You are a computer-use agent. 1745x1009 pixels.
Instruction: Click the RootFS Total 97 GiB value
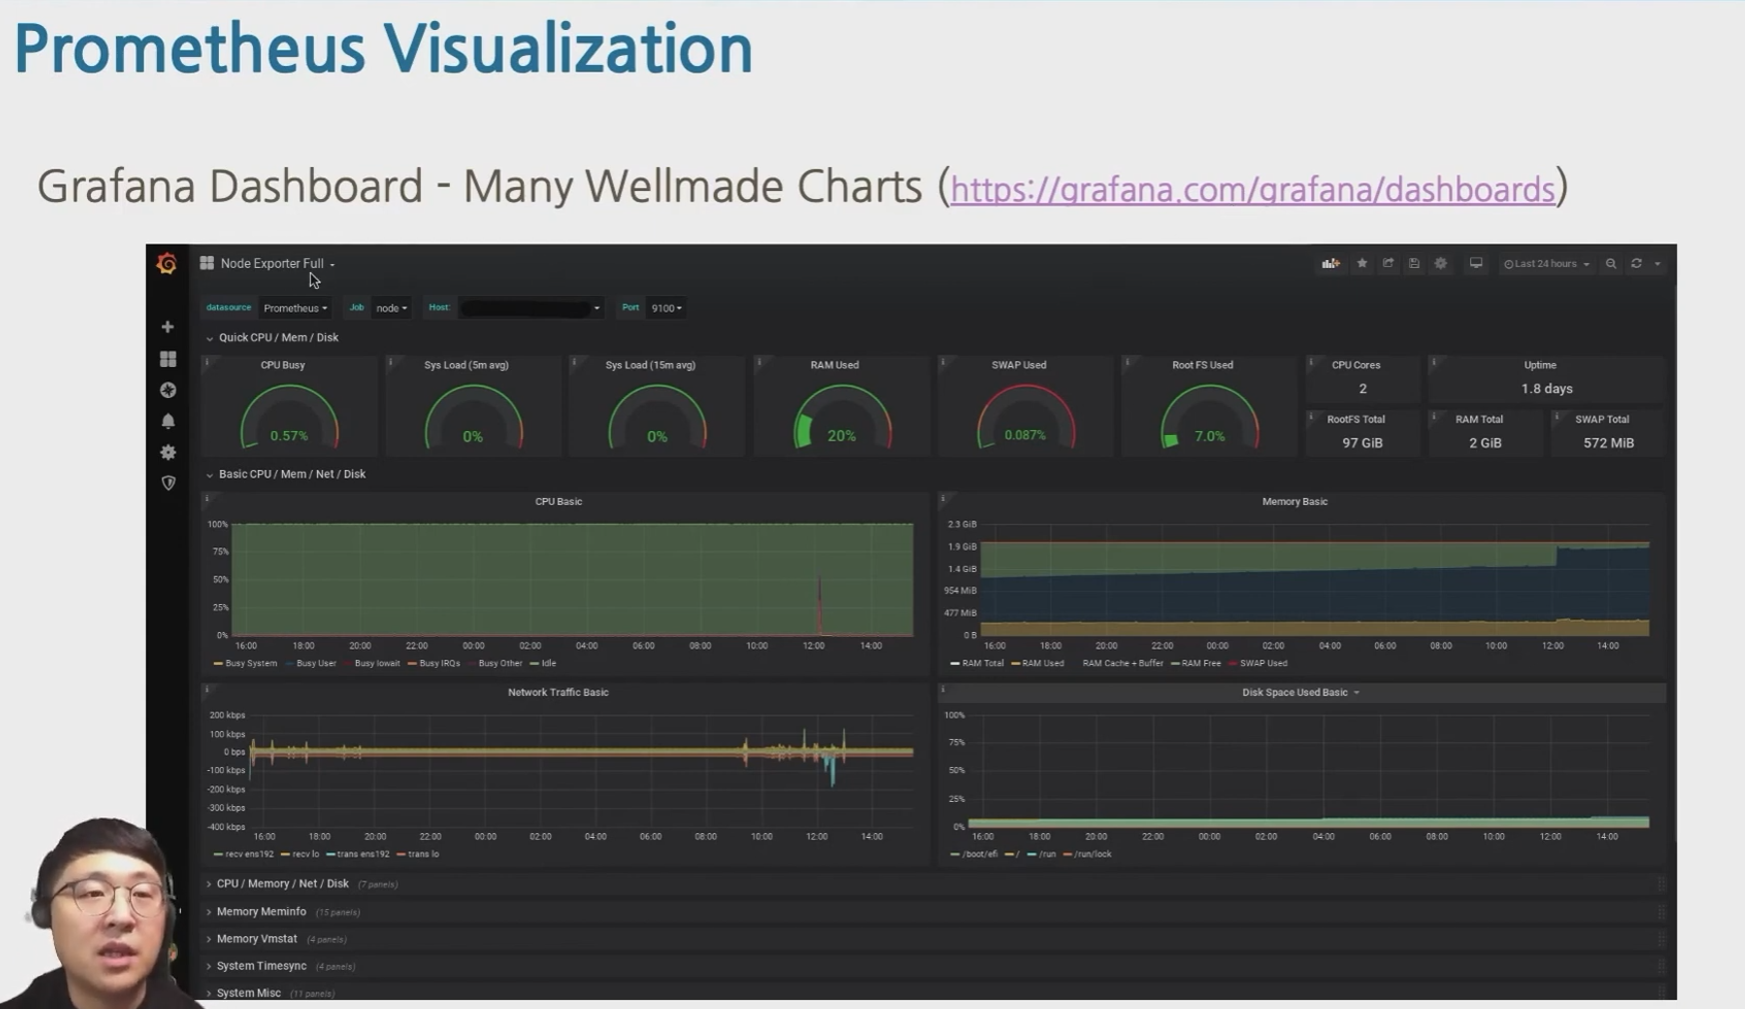1362,443
